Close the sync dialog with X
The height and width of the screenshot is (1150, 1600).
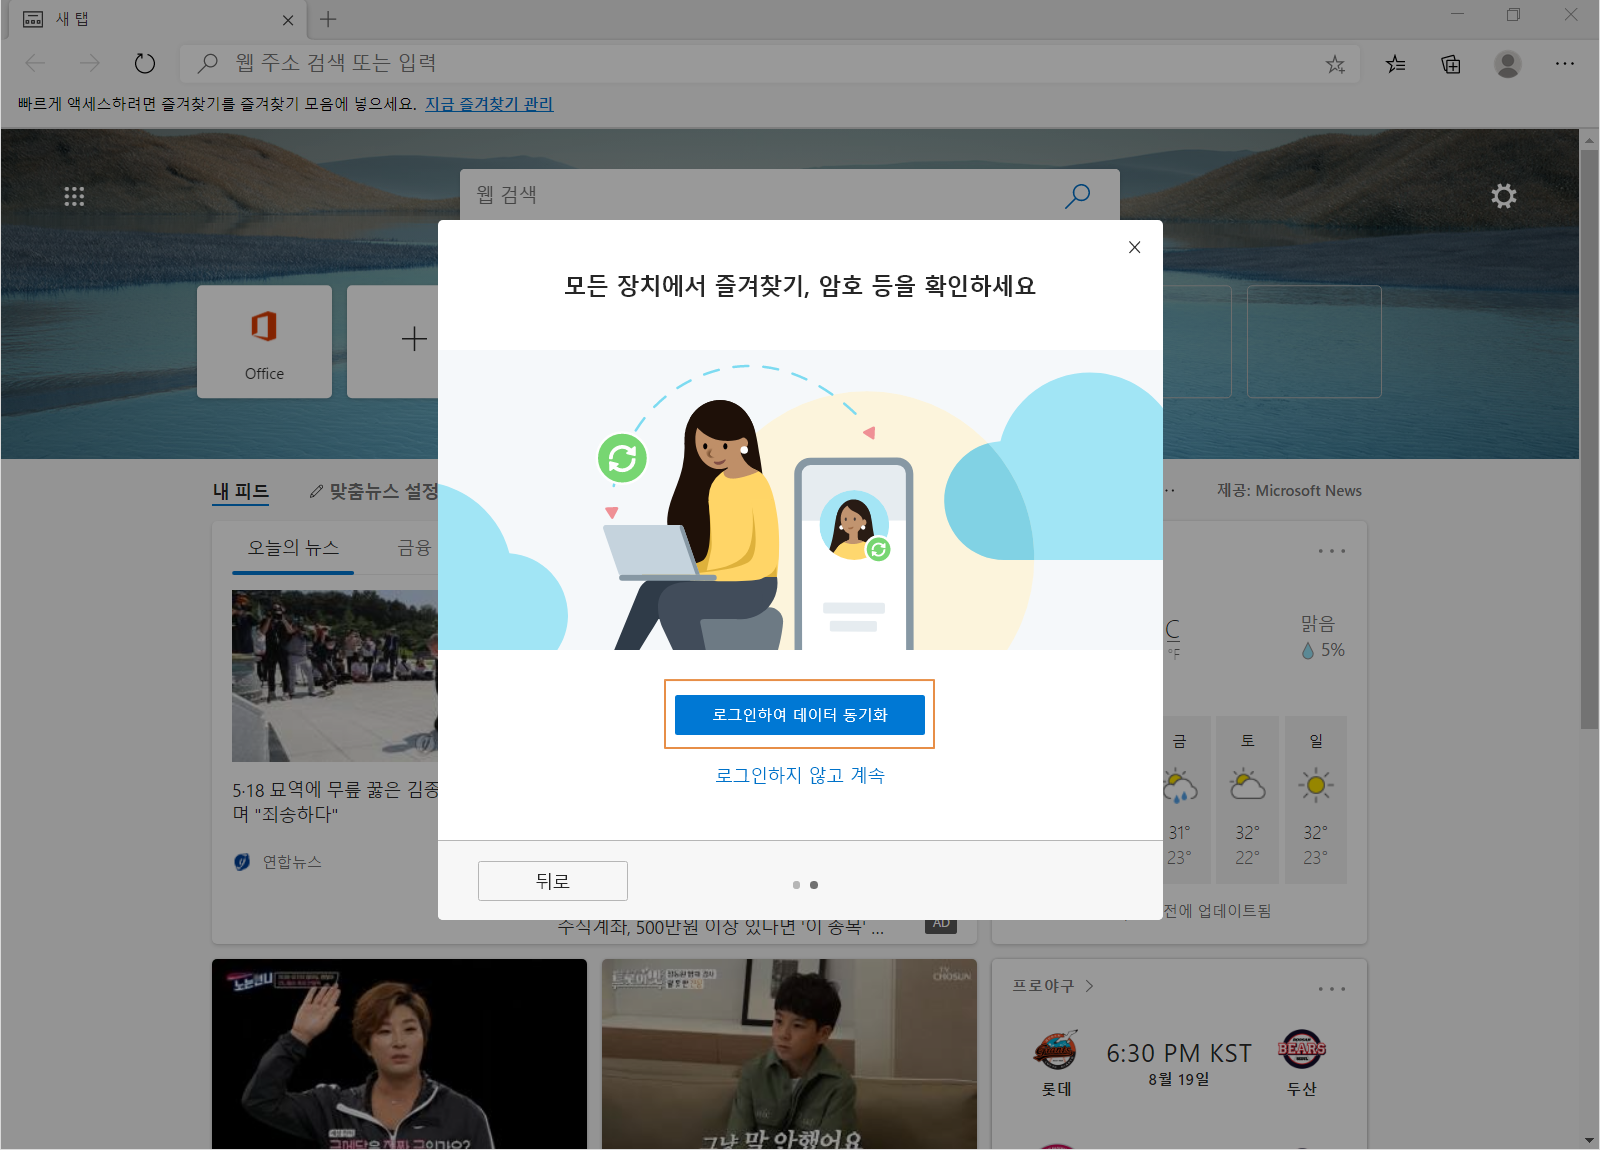[x=1134, y=247]
